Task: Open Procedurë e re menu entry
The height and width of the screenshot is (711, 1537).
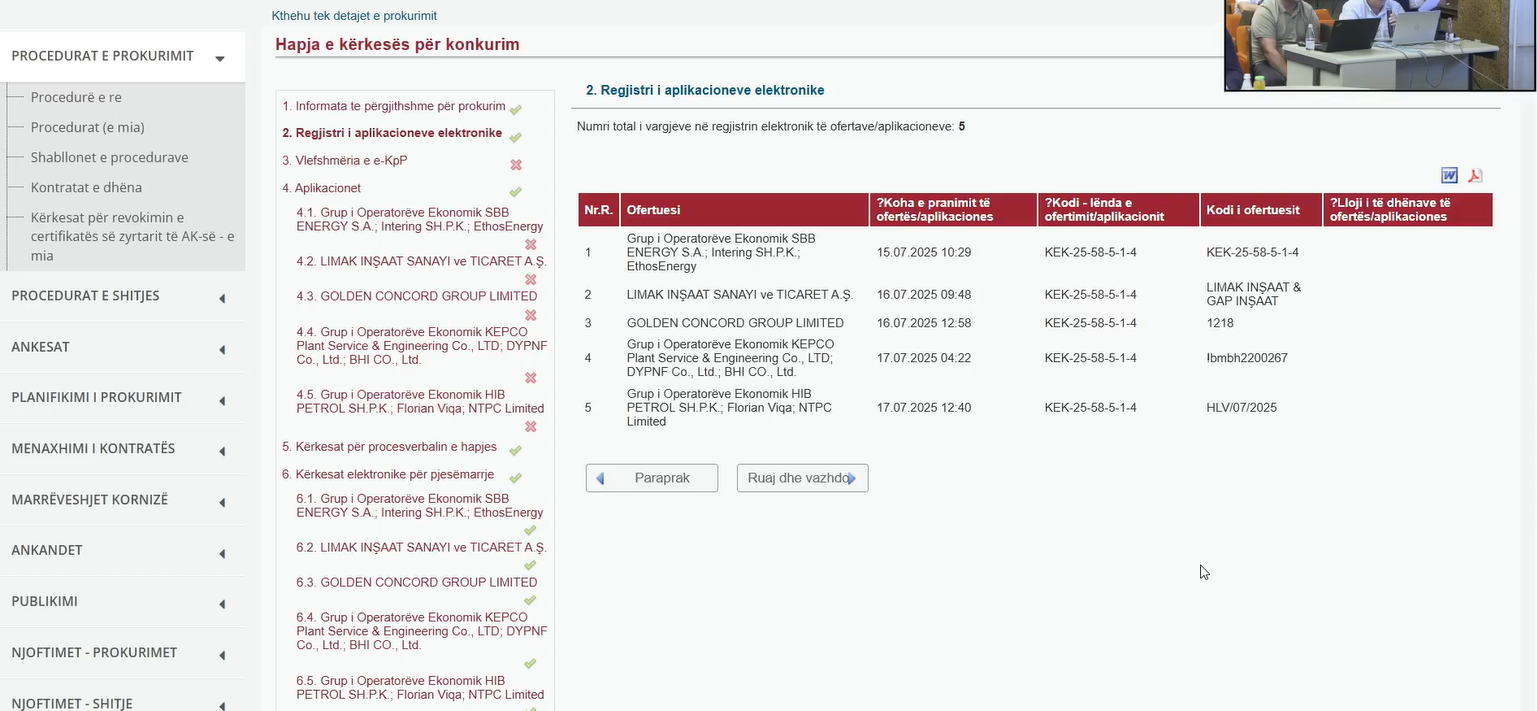Action: click(76, 97)
